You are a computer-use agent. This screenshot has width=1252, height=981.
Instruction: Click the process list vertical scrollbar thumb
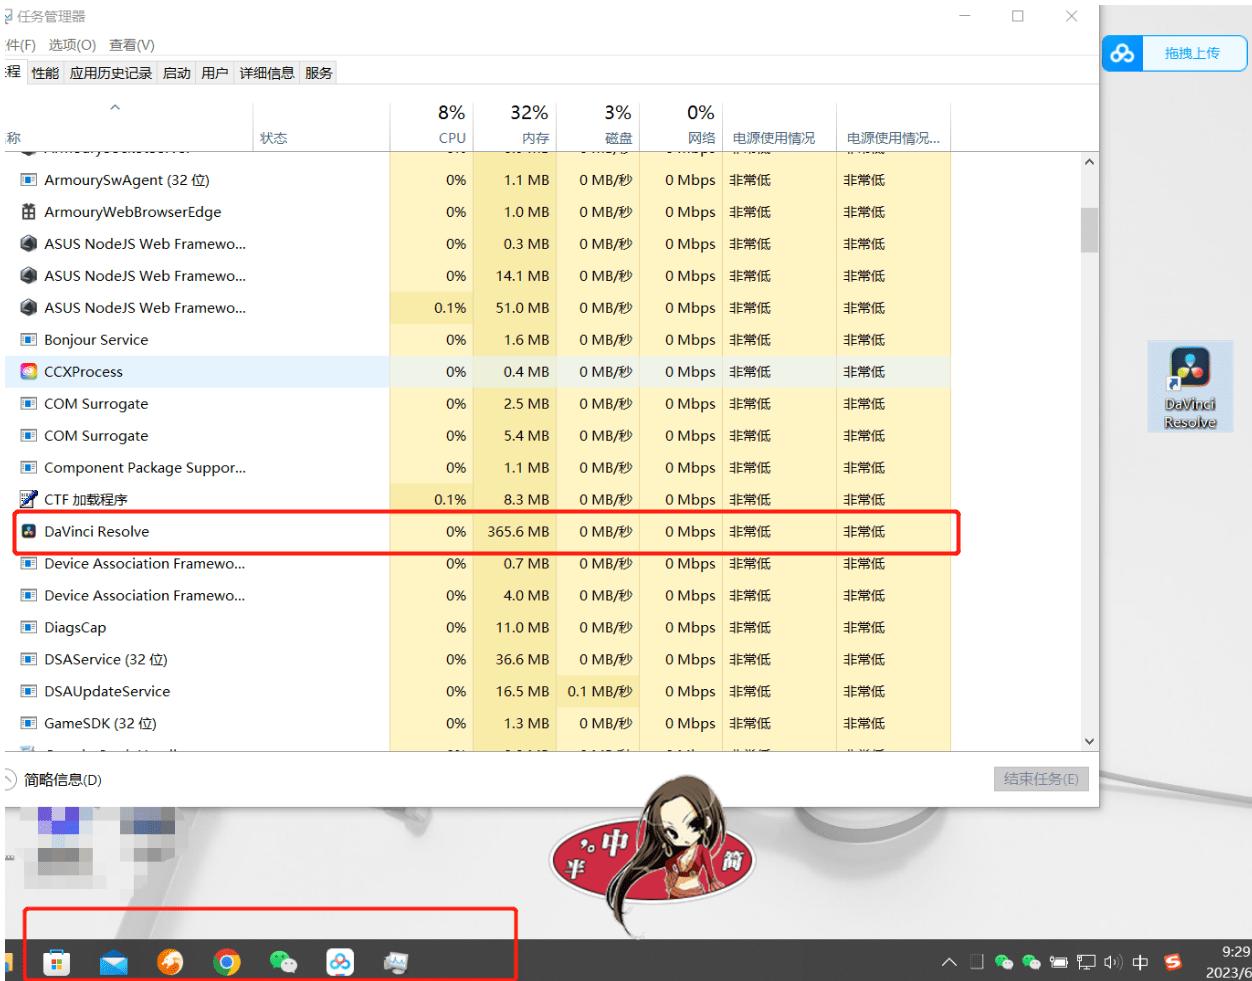[x=1089, y=230]
